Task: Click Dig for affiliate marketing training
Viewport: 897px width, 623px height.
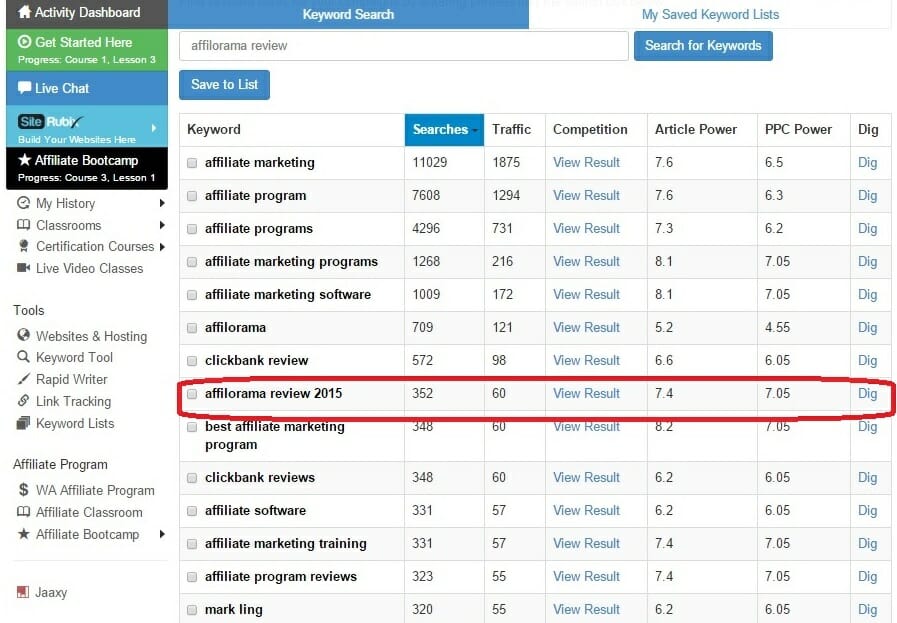Action: click(x=867, y=544)
